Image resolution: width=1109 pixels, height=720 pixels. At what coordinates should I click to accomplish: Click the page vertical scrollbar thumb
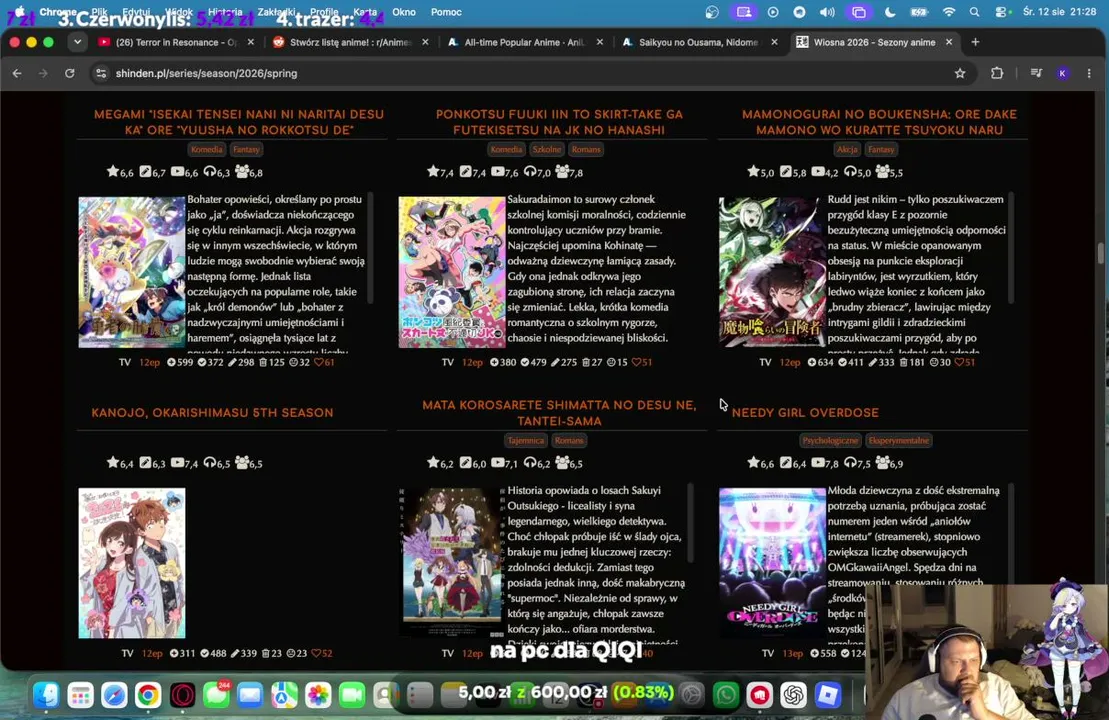pos(1101,252)
